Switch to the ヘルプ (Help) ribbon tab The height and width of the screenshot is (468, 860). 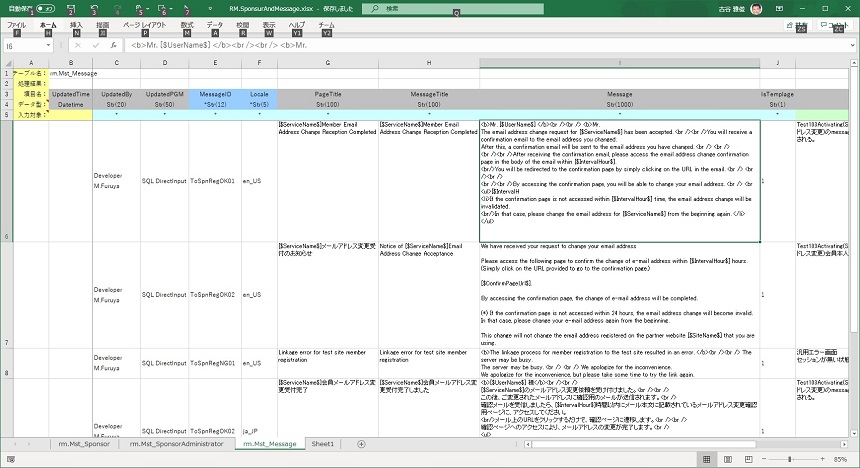click(x=297, y=25)
